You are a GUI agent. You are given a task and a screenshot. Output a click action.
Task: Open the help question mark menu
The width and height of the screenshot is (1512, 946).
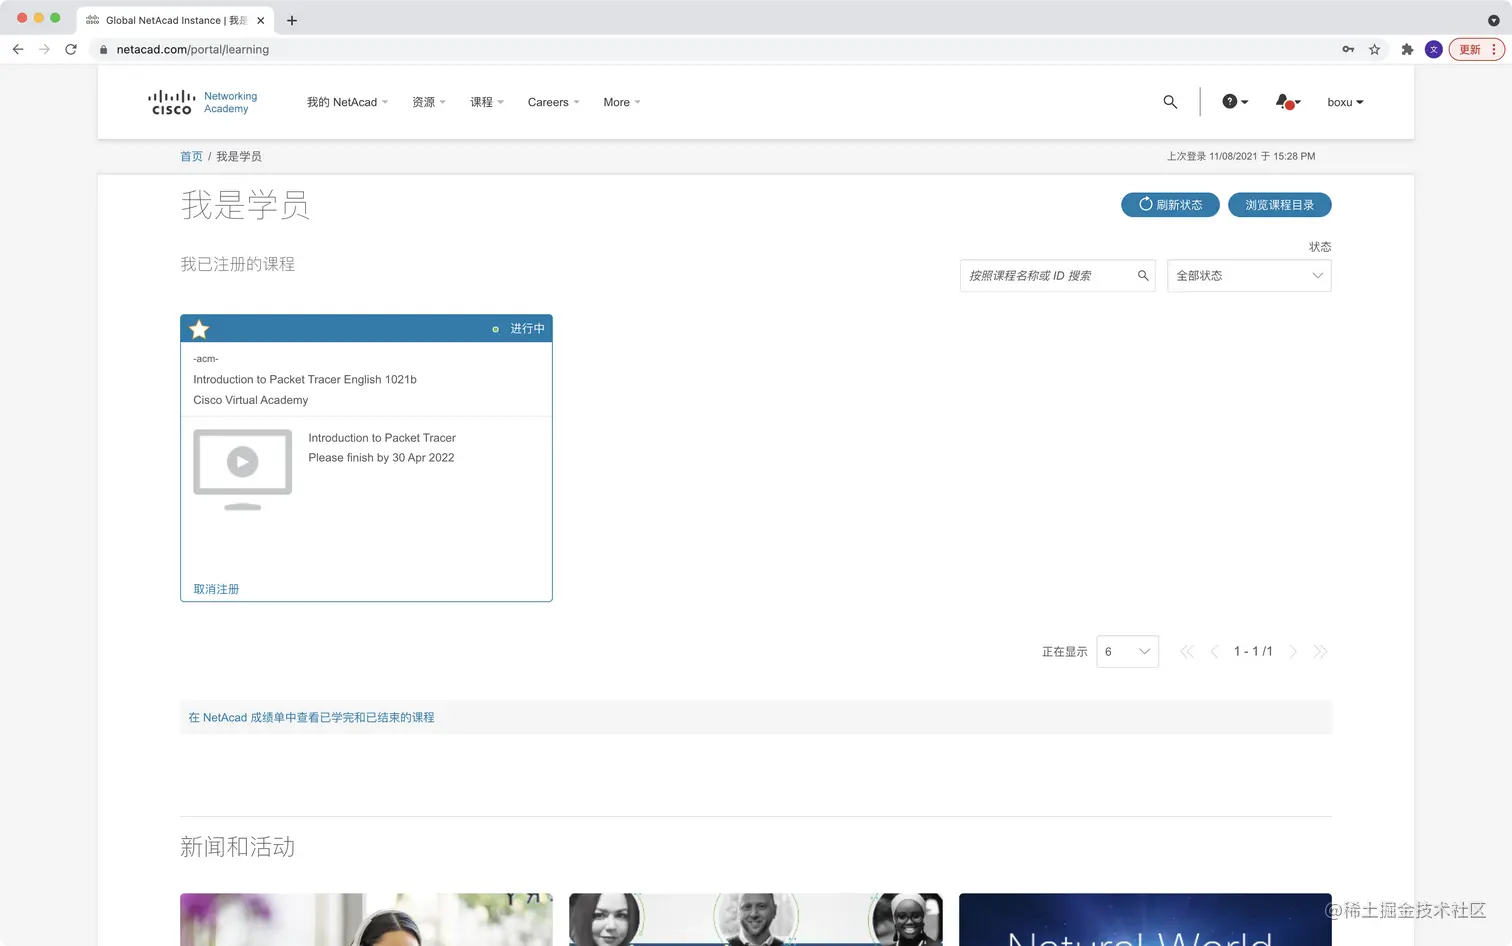pyautogui.click(x=1235, y=102)
